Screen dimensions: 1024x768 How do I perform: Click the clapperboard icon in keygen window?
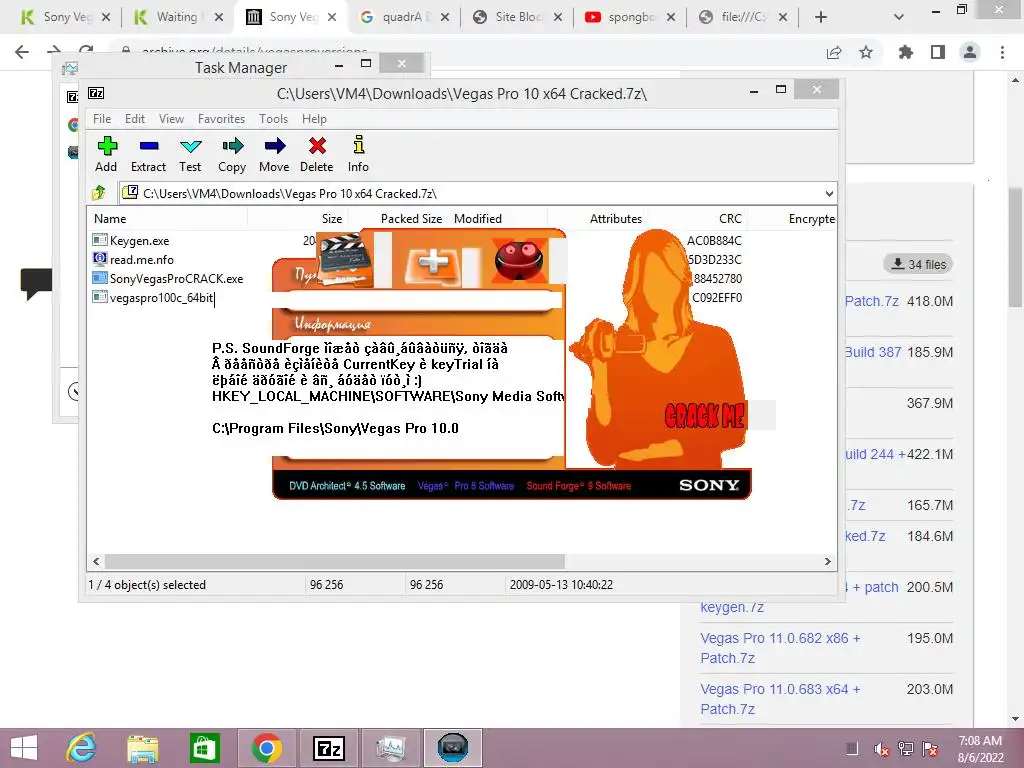click(x=345, y=259)
